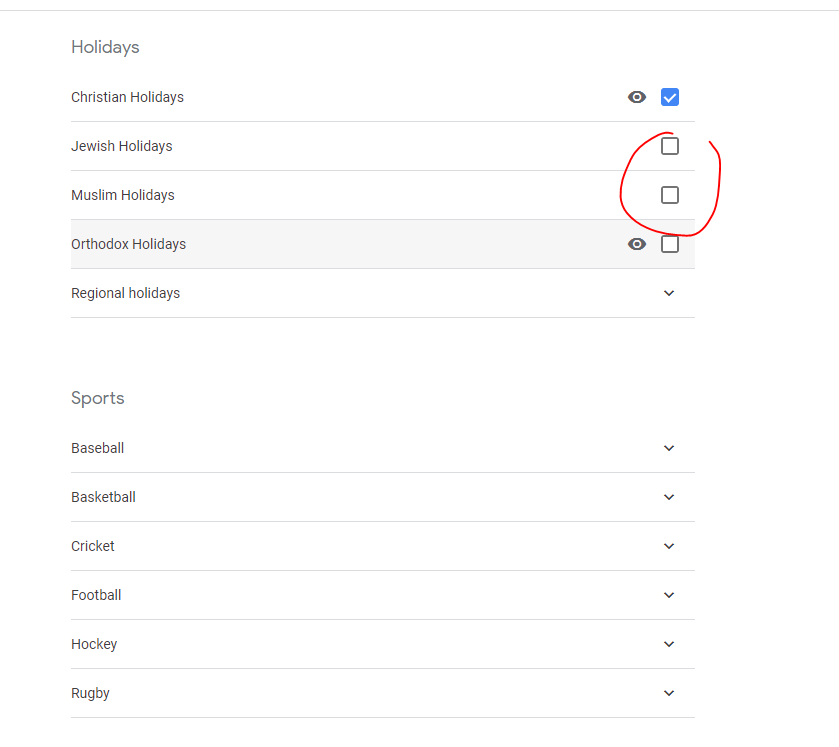Image resolution: width=839 pixels, height=747 pixels.
Task: Select the Christian Holidays label
Action: coord(127,97)
